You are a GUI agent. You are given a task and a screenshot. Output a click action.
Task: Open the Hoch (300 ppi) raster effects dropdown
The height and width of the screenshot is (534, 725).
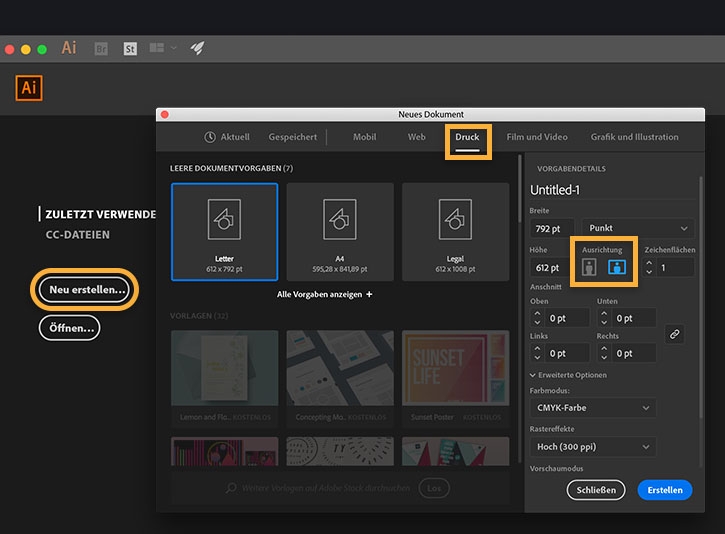point(593,447)
